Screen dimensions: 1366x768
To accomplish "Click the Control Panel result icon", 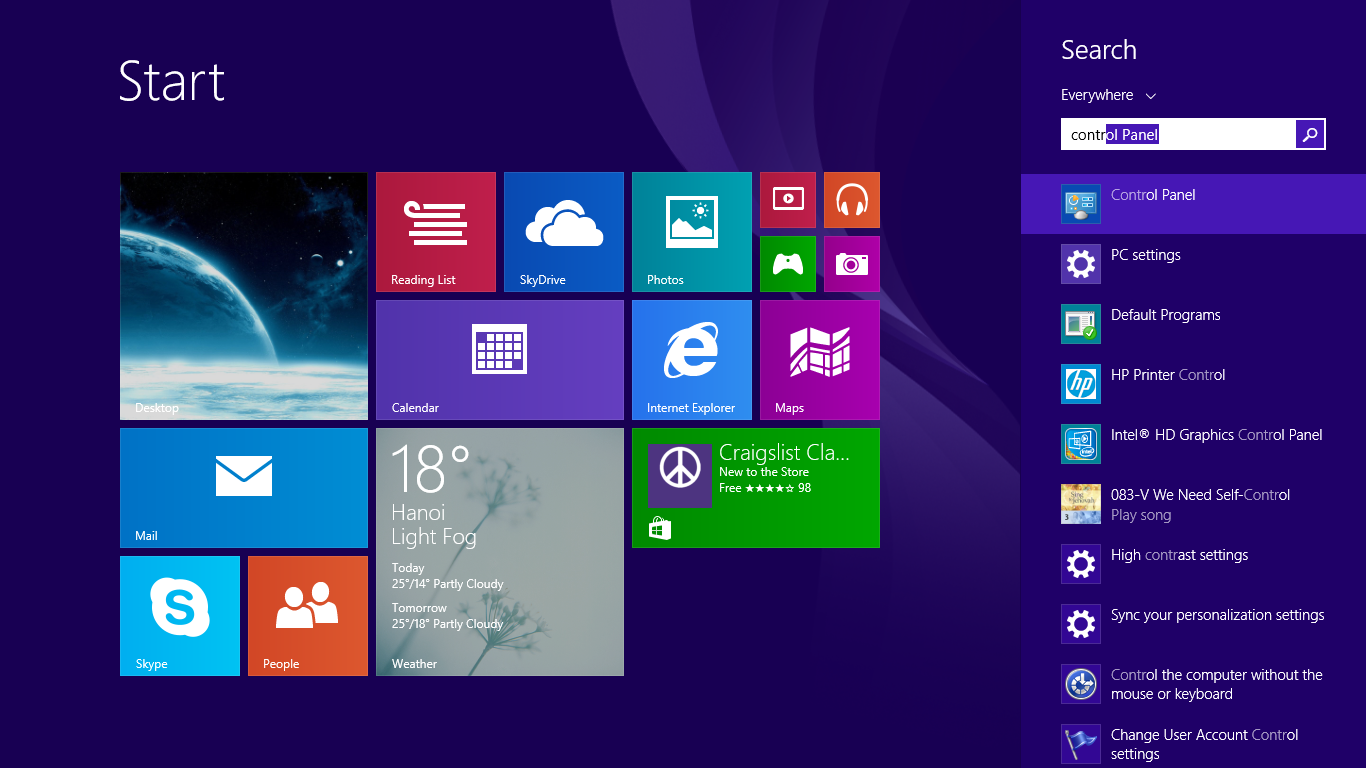I will pos(1081,204).
